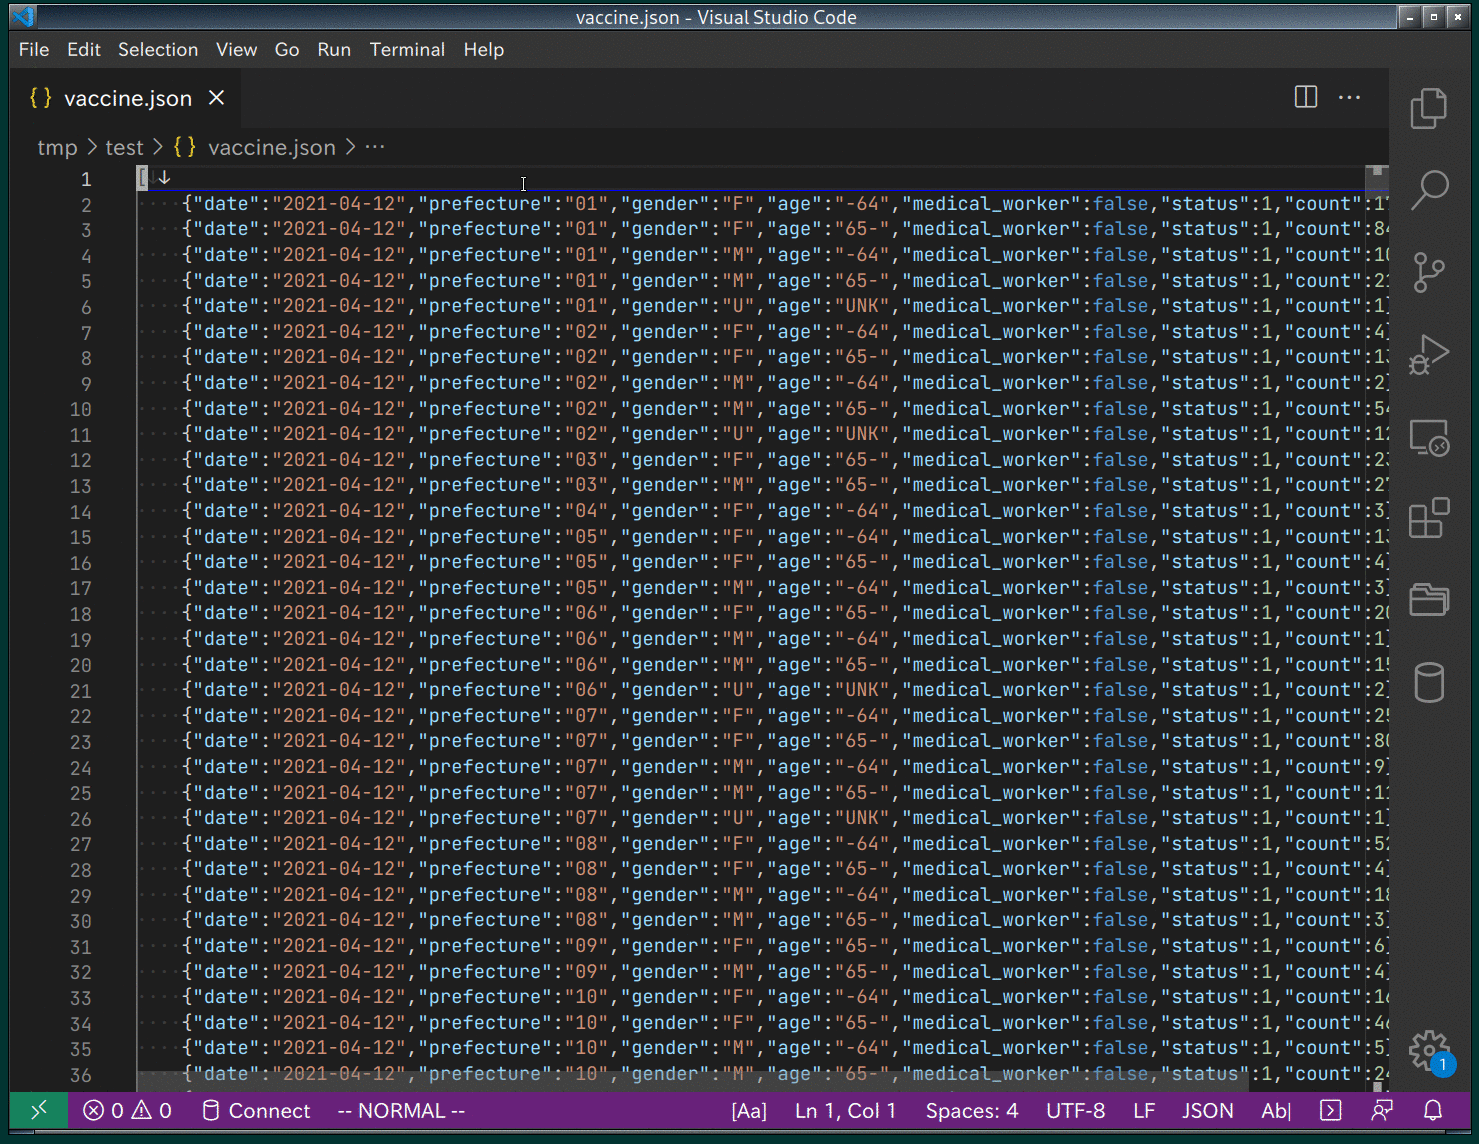Click the tmp breadcrumb segment

point(57,147)
